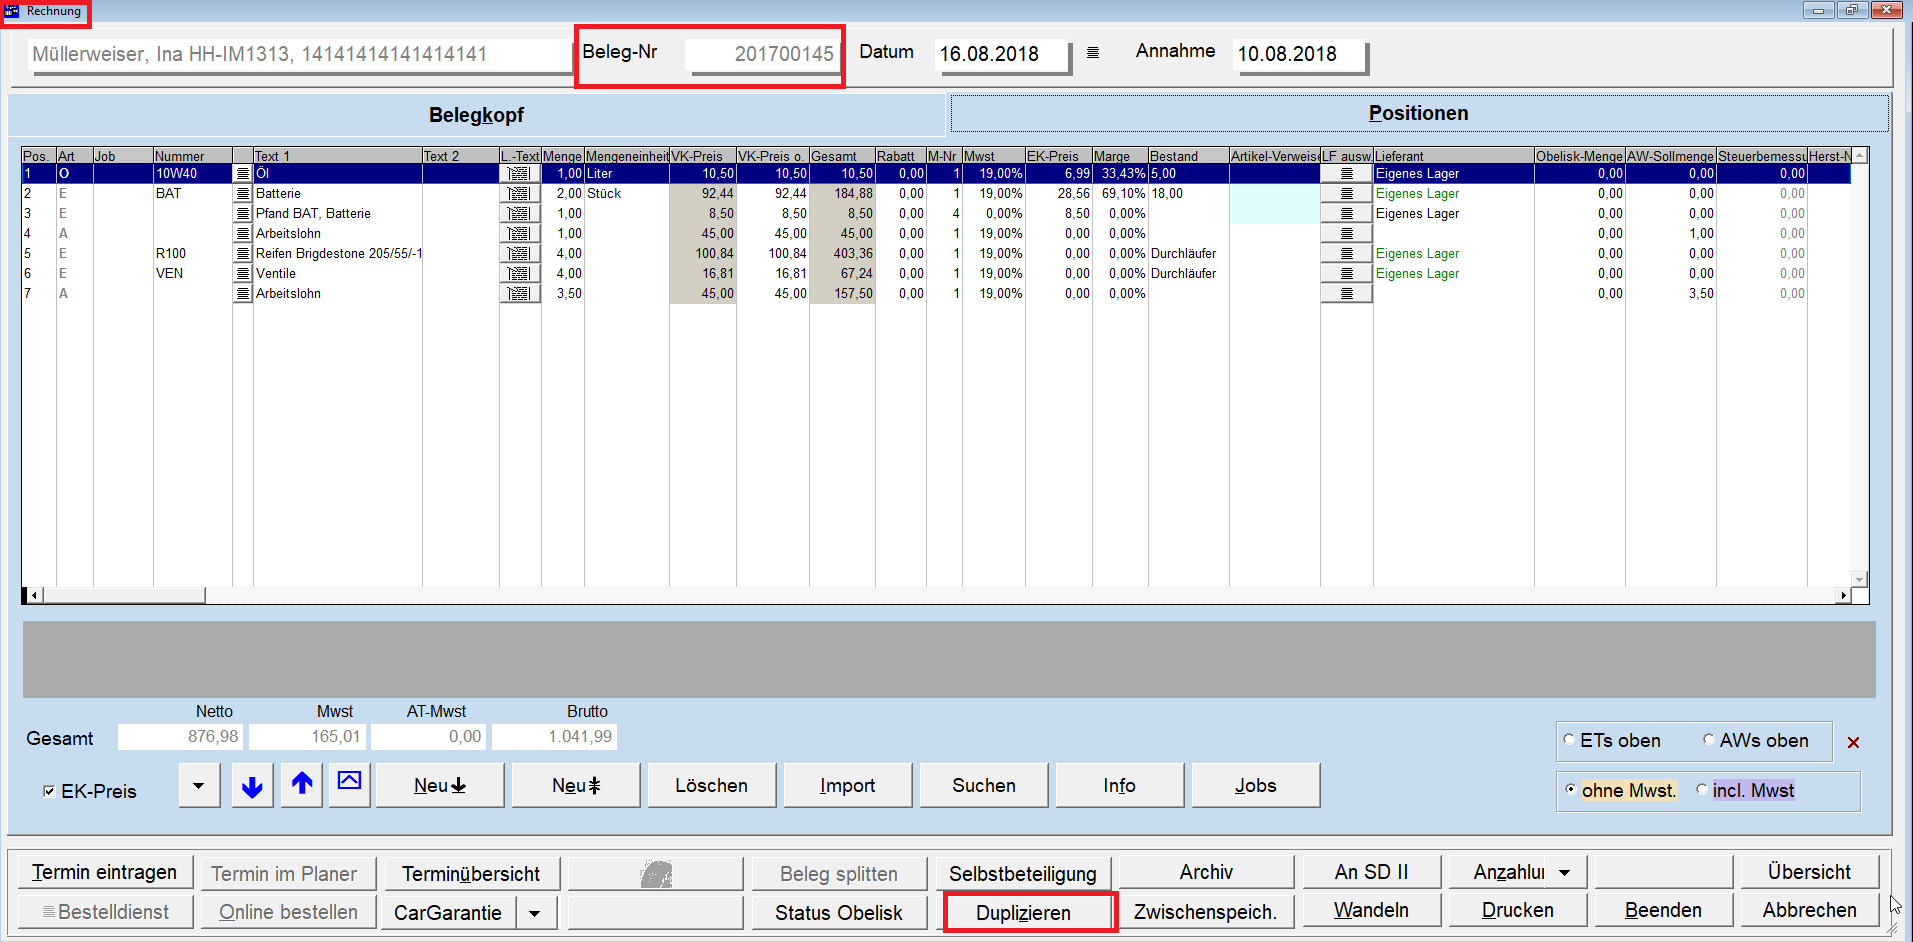
Task: Open text icon for Pfand BAT row
Action: tap(242, 214)
